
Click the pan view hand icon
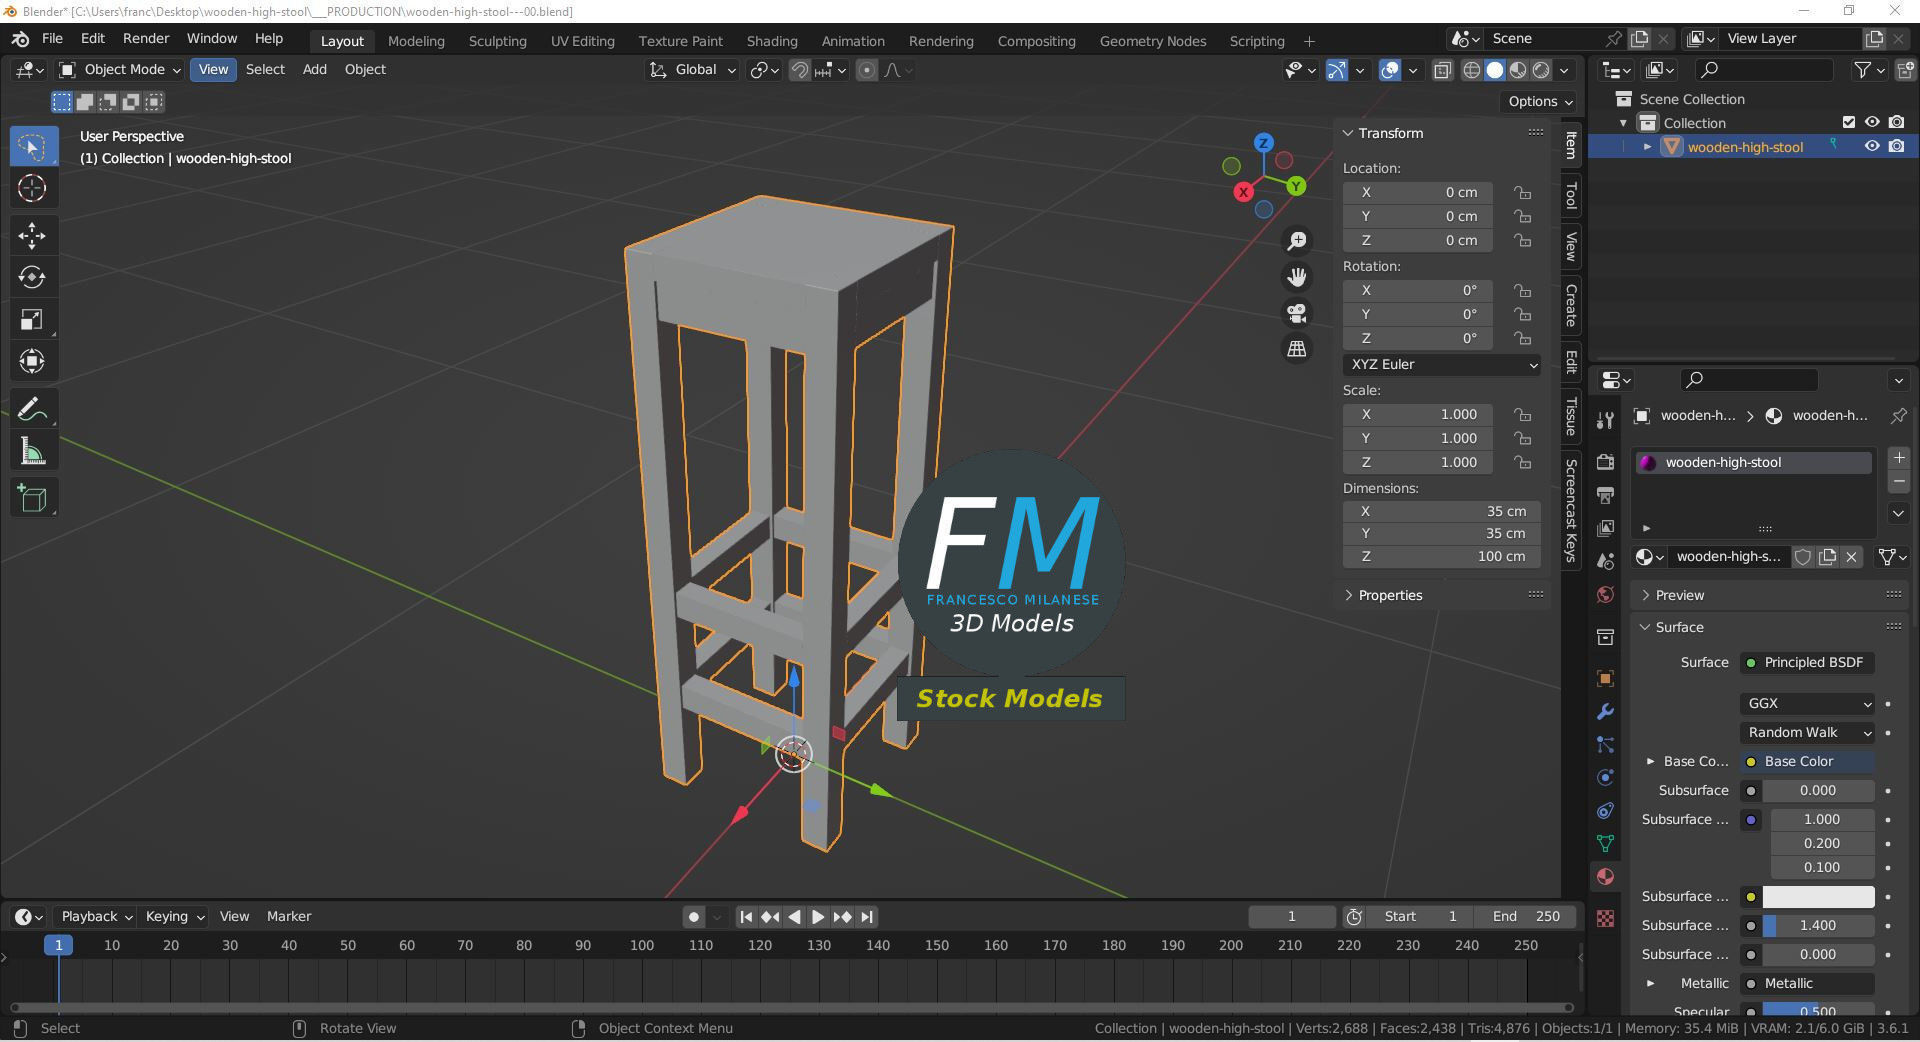click(x=1297, y=277)
